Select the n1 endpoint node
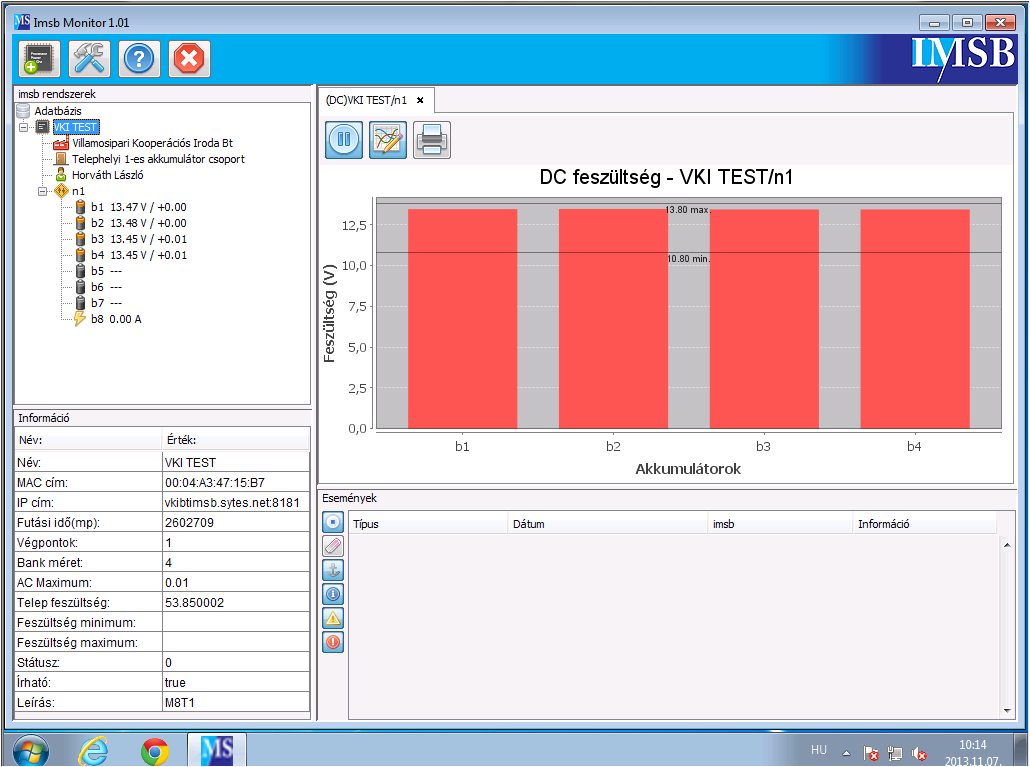The width and height of the screenshot is (1030, 767). 78,191
